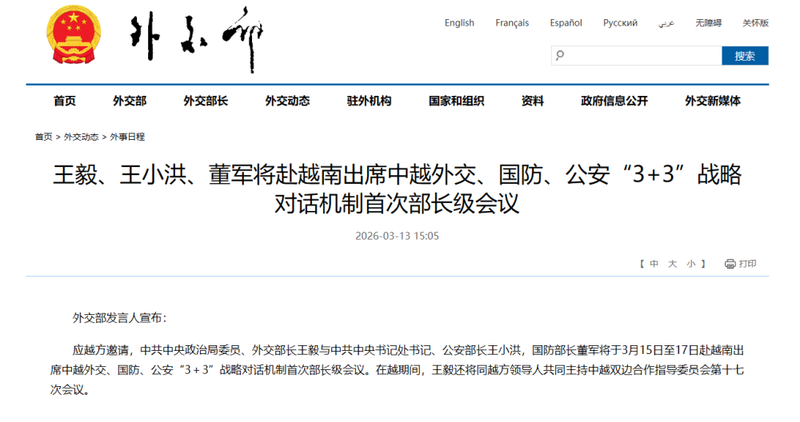The width and height of the screenshot is (800, 422).
Task: Go to 首页 in main navigation bar
Action: pyautogui.click(x=64, y=101)
